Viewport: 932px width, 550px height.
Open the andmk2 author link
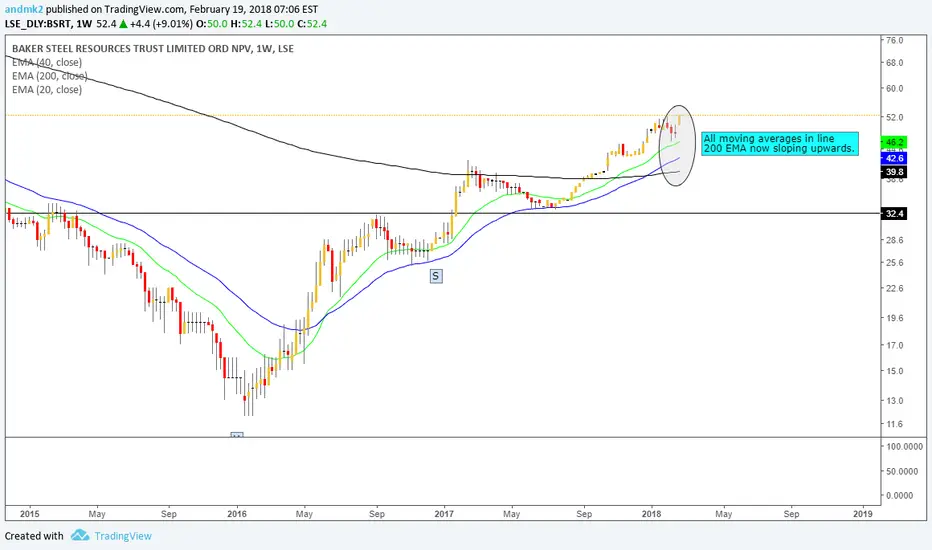24,9
